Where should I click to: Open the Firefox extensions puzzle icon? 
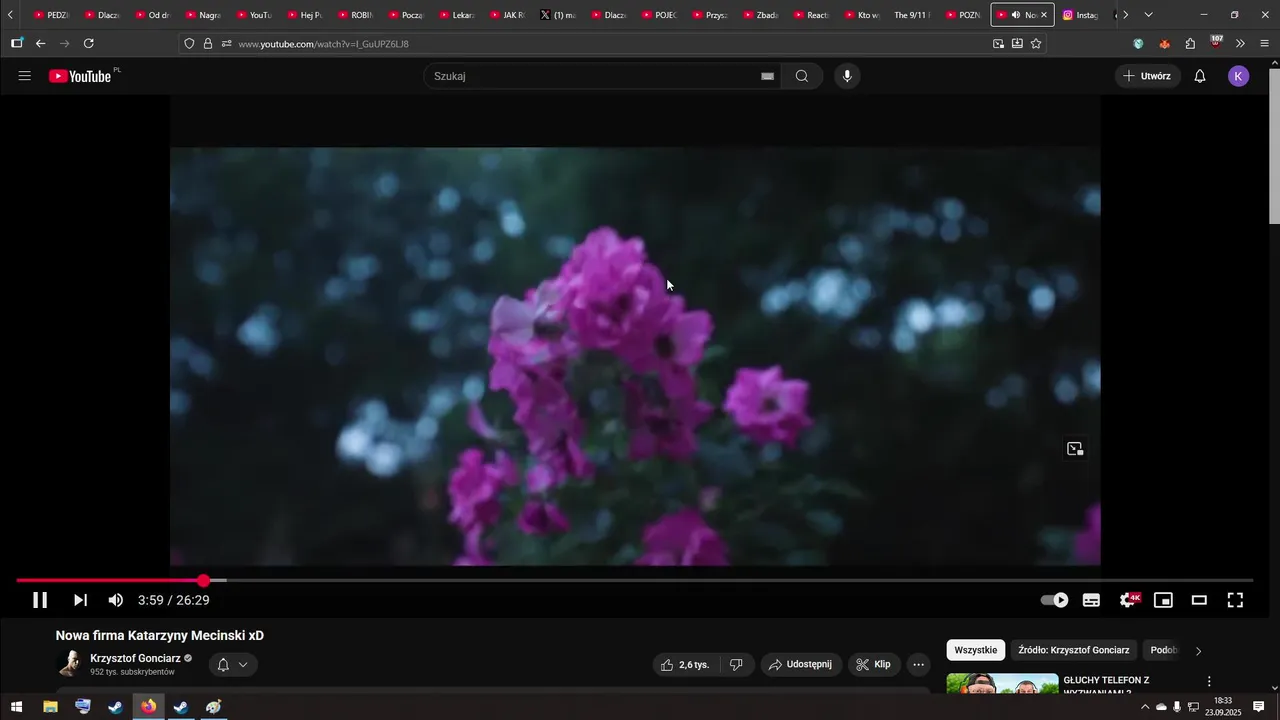(1190, 43)
